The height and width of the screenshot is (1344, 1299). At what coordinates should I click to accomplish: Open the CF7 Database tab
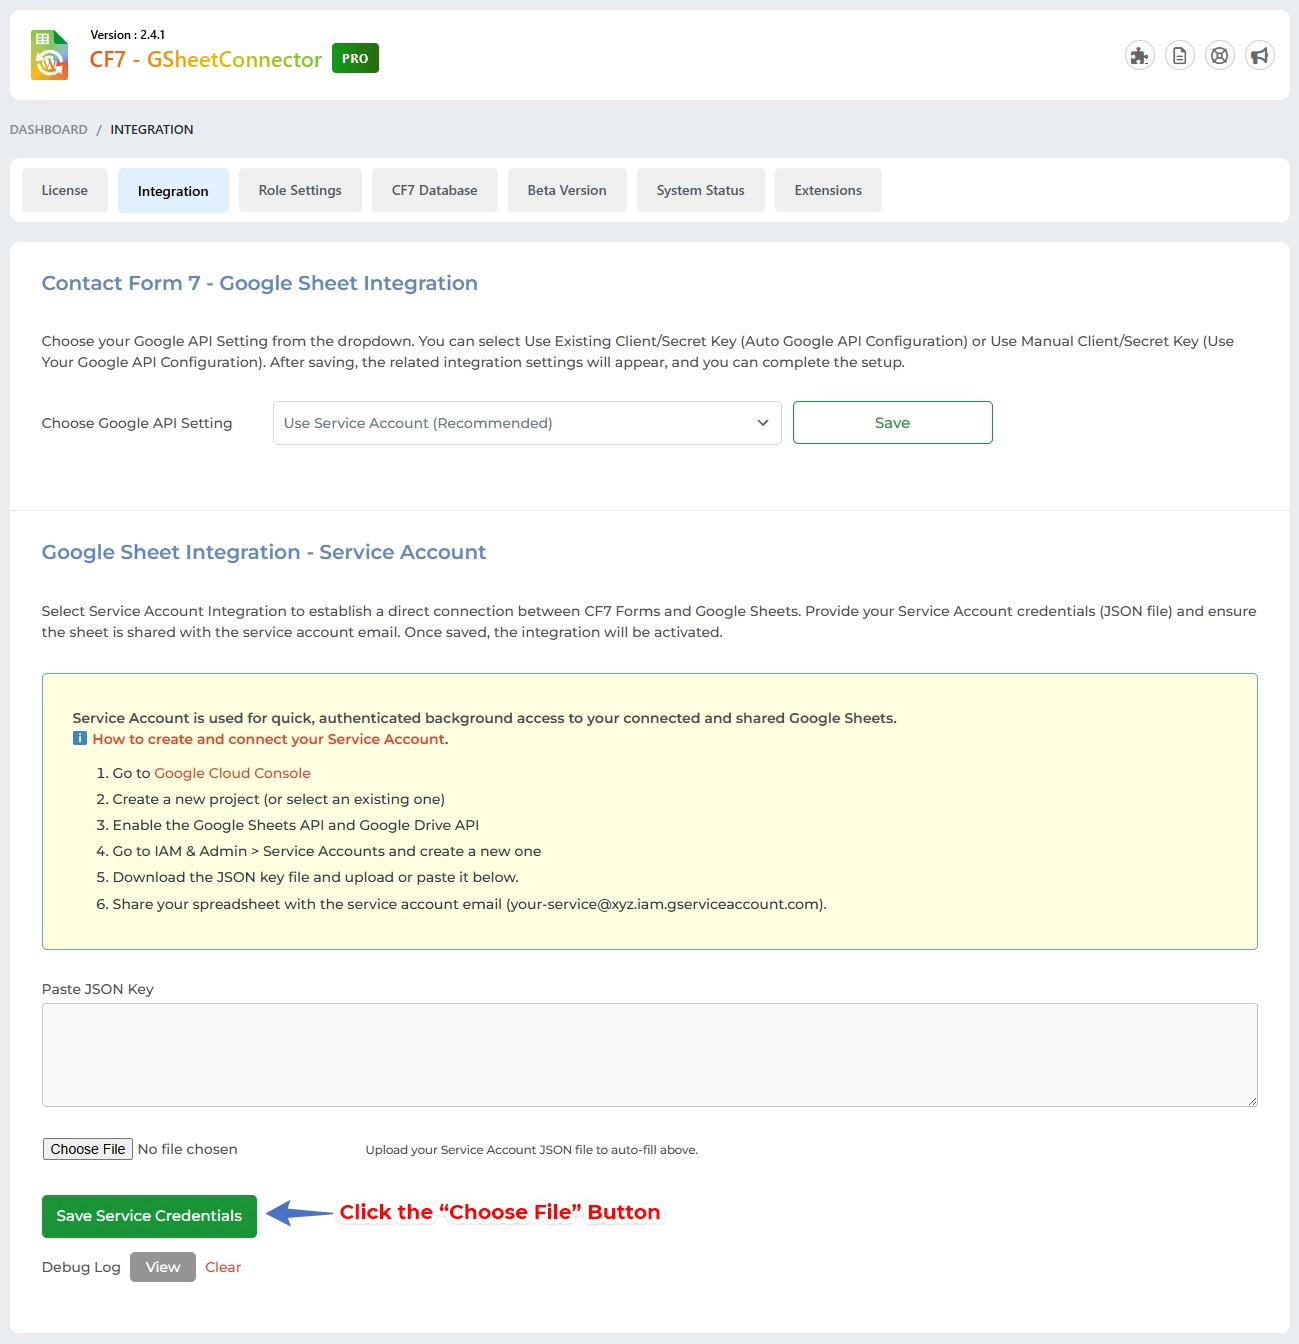pyautogui.click(x=434, y=189)
